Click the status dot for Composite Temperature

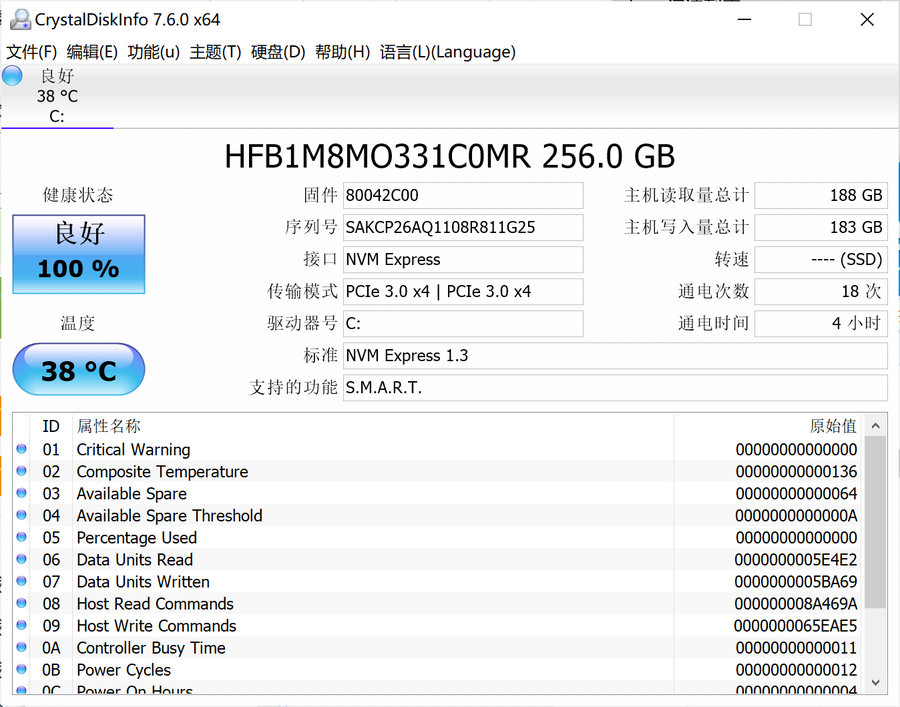tap(22, 471)
